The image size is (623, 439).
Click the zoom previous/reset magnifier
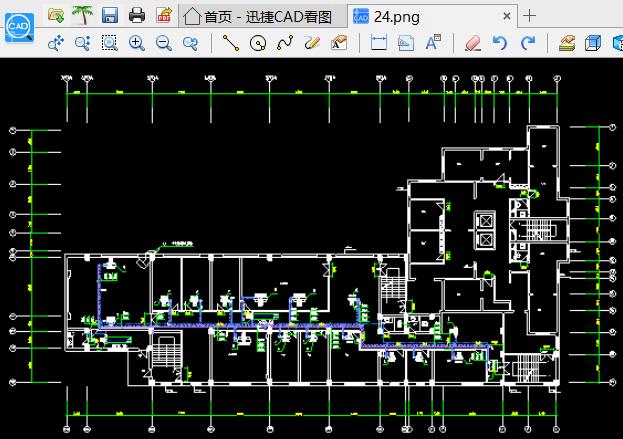[190, 43]
